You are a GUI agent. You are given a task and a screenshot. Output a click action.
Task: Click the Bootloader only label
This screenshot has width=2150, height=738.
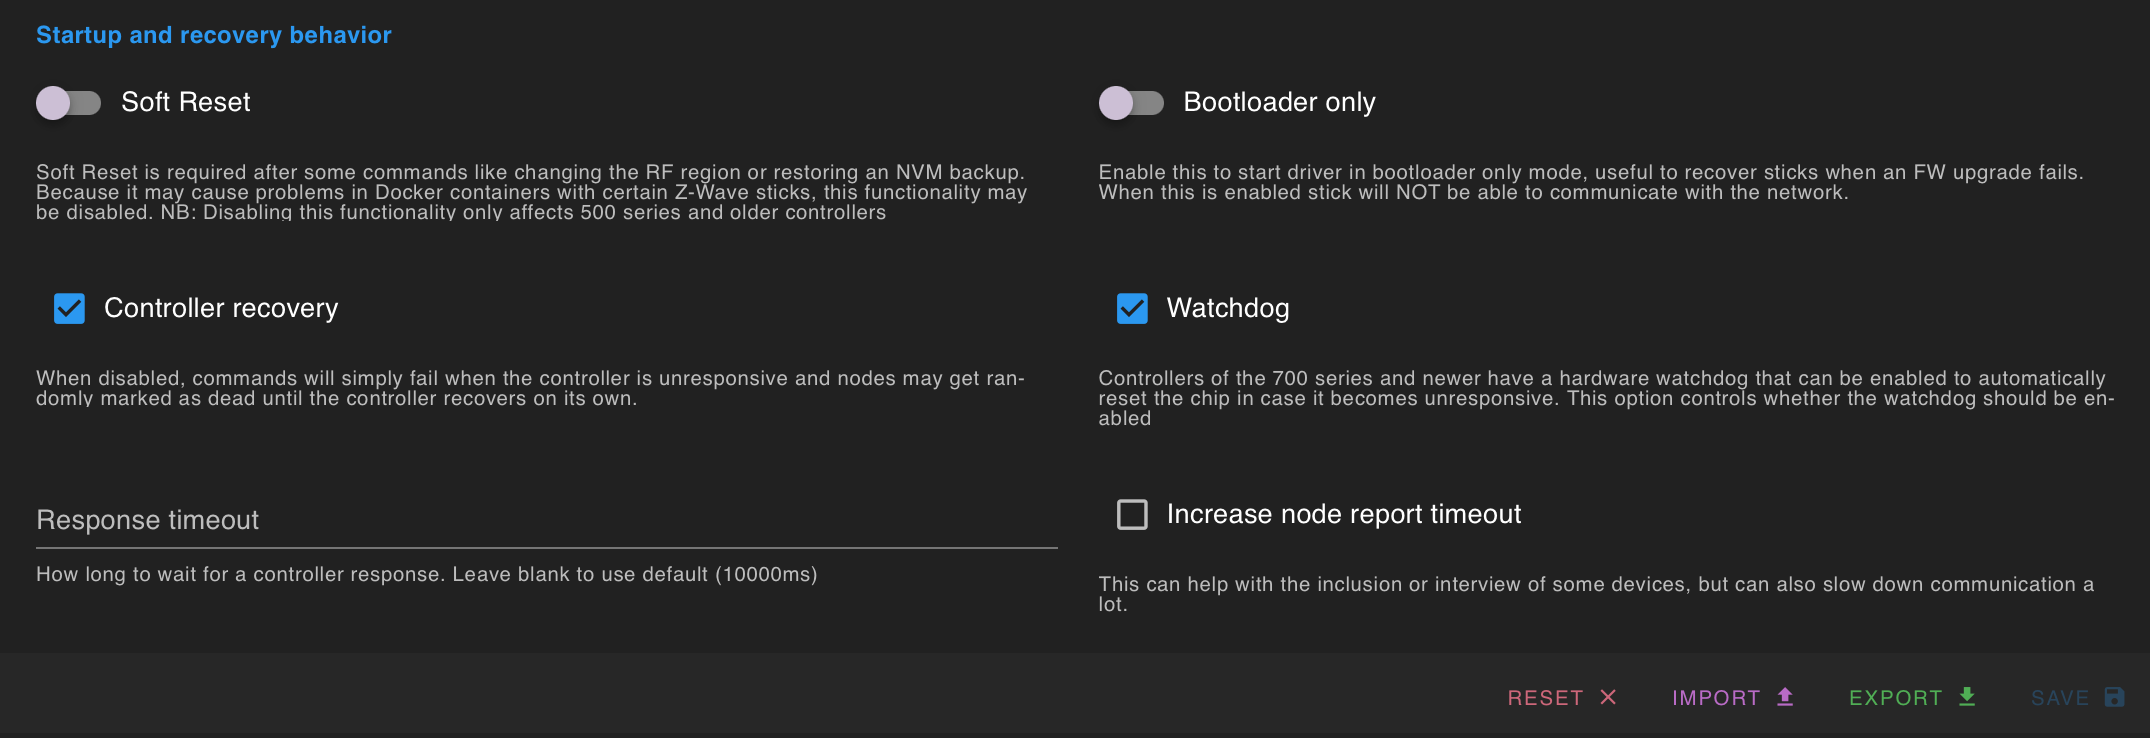[x=1279, y=102]
